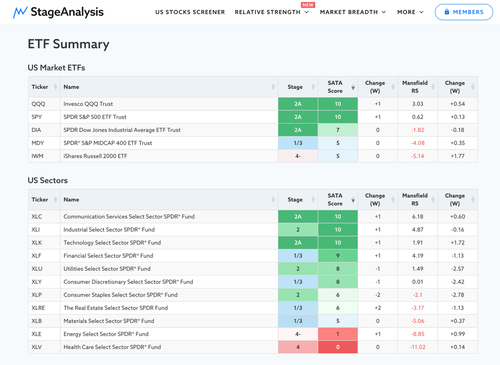Click the IWM ticker cell

pyautogui.click(x=44, y=156)
